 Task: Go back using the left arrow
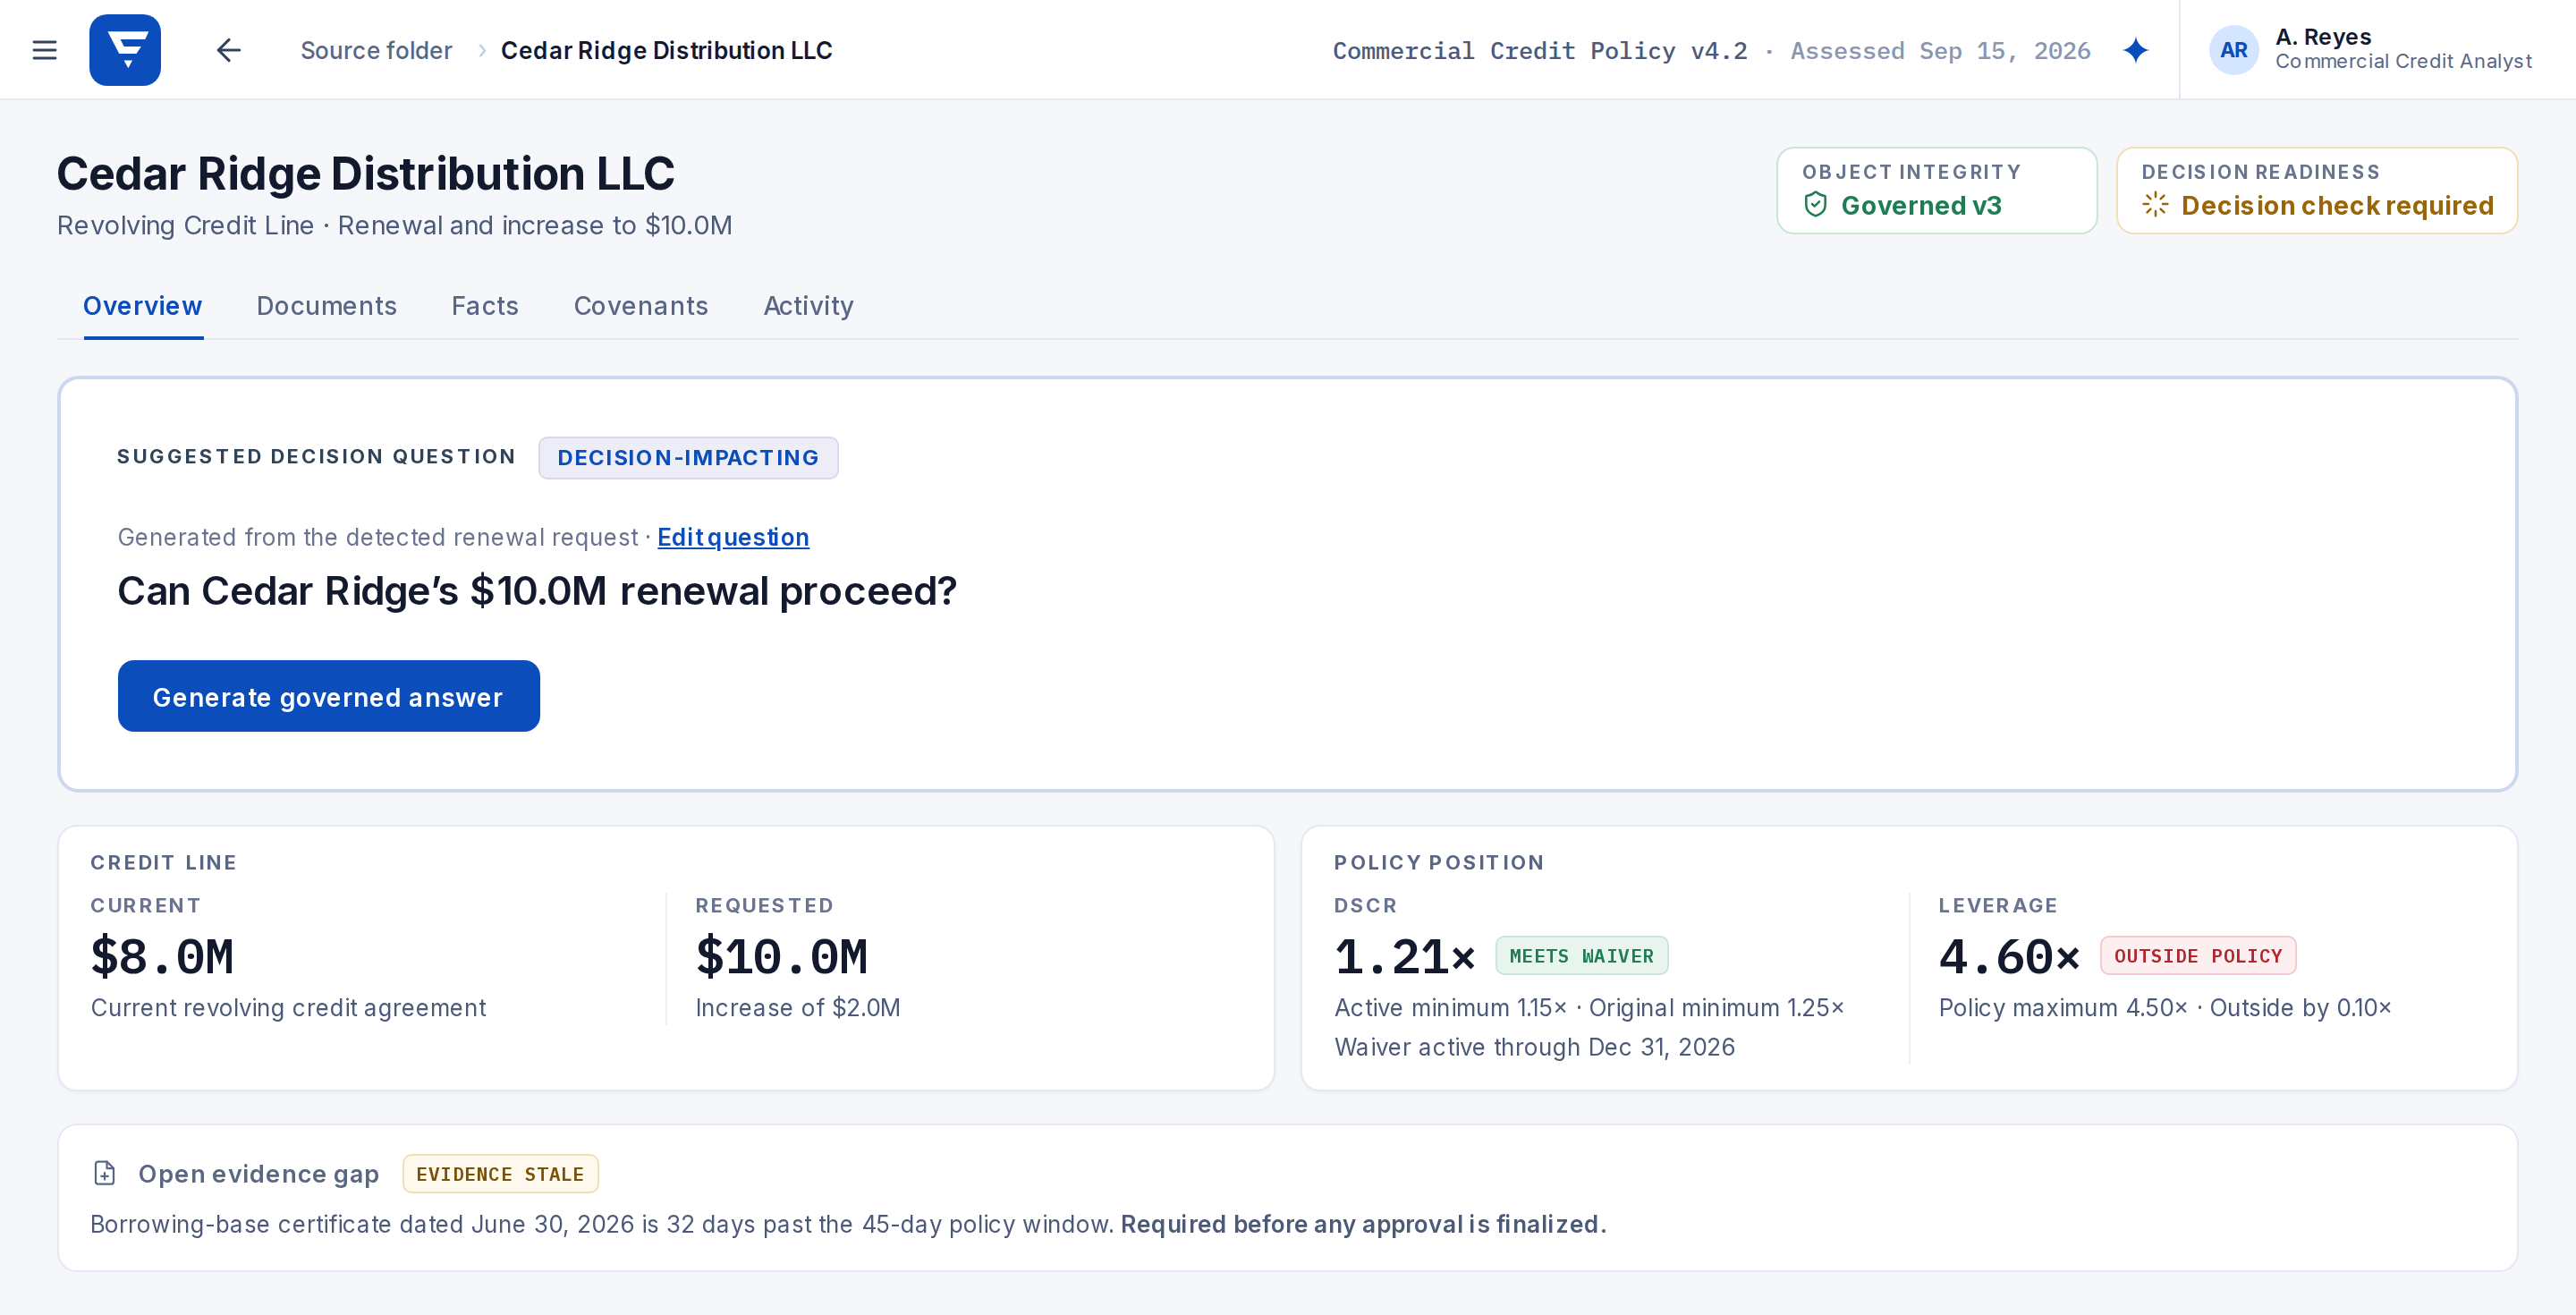229,50
